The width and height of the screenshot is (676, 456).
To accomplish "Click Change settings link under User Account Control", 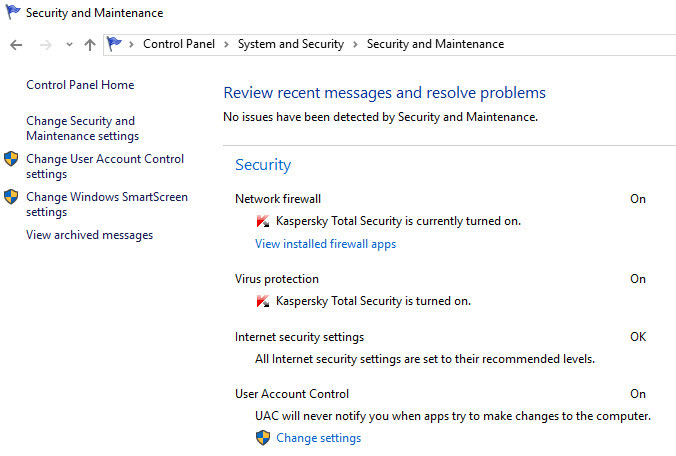I will point(319,438).
